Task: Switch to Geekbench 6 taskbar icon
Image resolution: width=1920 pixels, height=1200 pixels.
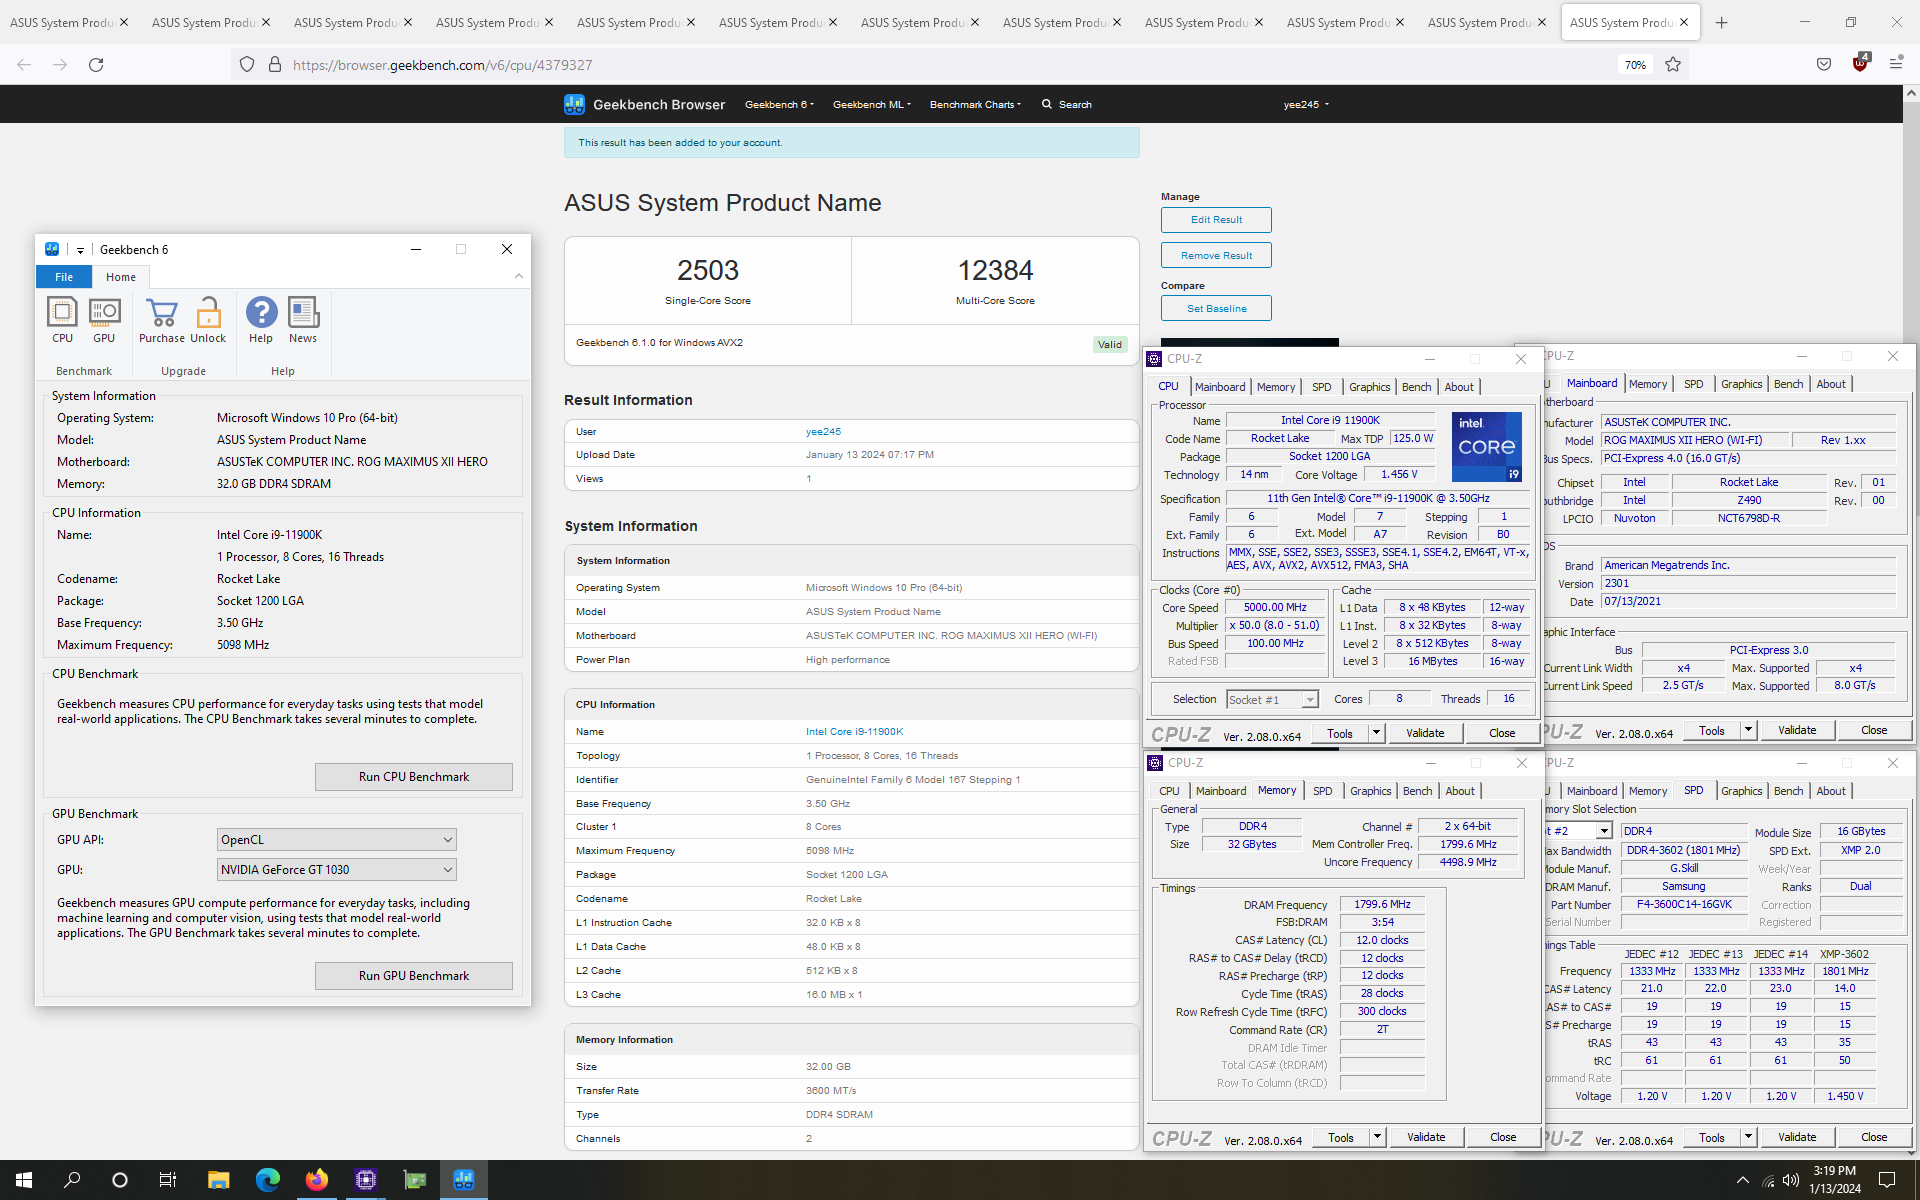Action: click(463, 1180)
